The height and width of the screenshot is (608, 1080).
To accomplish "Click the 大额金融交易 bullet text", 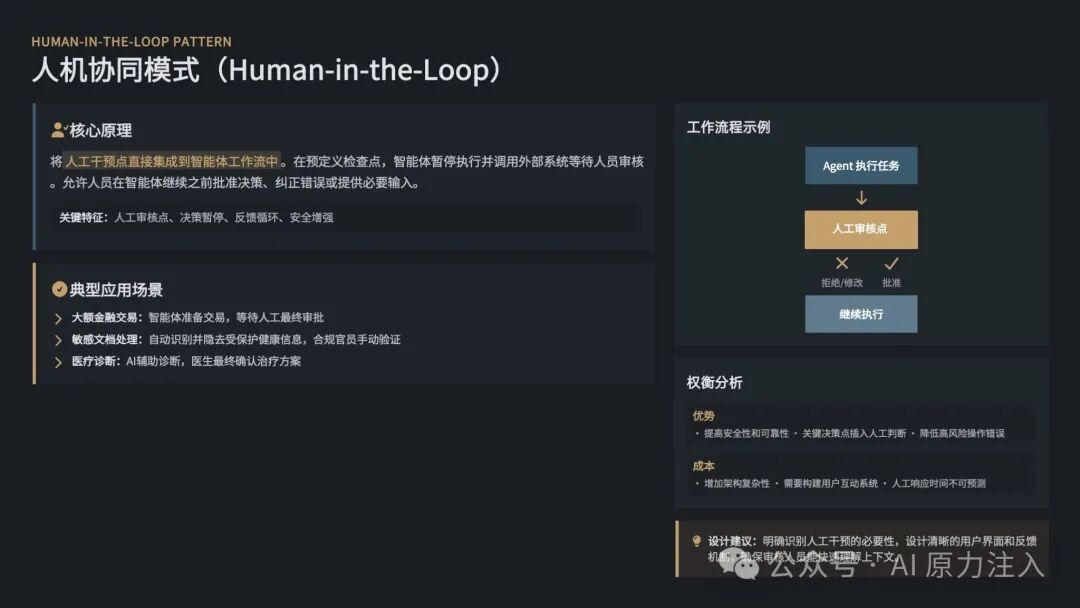I will point(198,317).
